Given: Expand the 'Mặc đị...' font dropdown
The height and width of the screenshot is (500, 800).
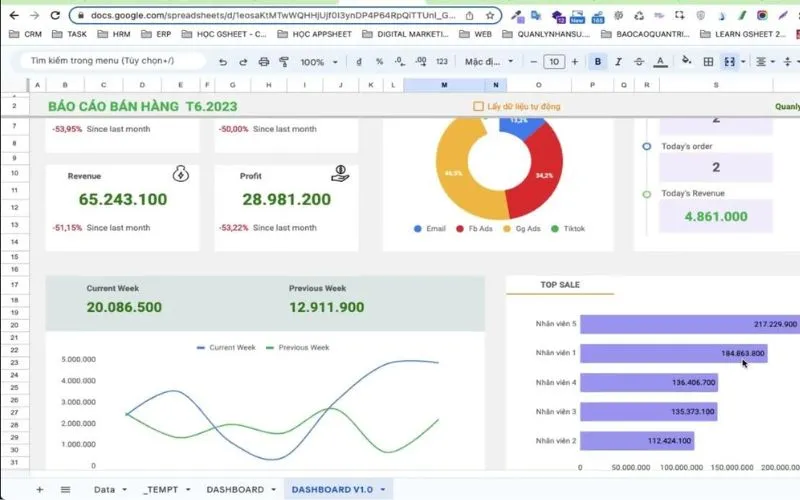Looking at the screenshot, I should coord(488,62).
